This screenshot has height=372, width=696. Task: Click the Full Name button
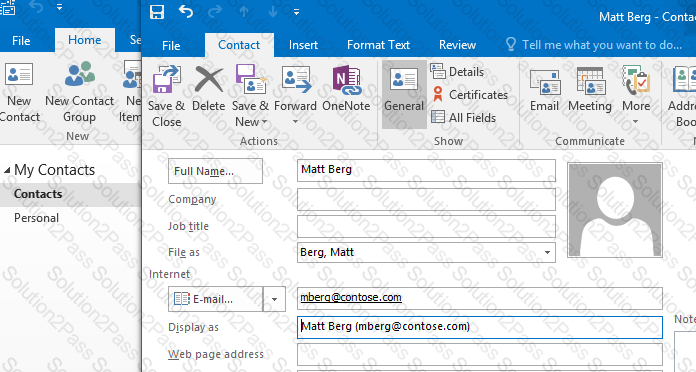tap(215, 171)
